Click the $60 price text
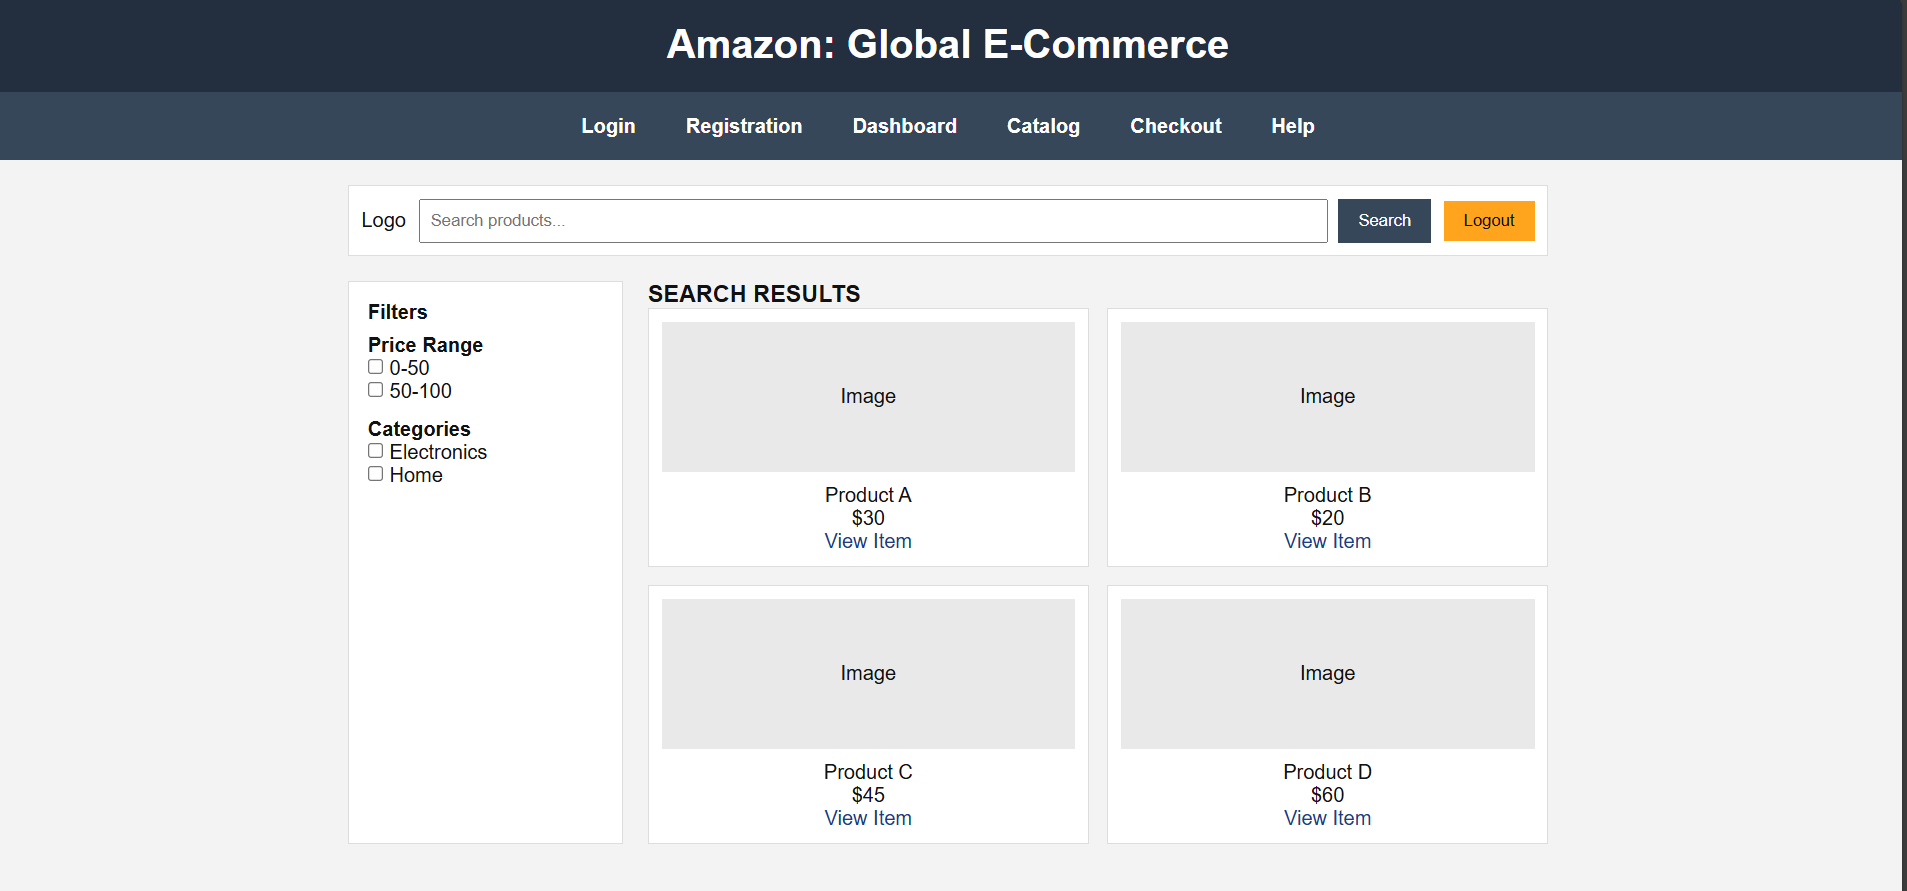Screen dimensions: 1907x891 (1327, 795)
